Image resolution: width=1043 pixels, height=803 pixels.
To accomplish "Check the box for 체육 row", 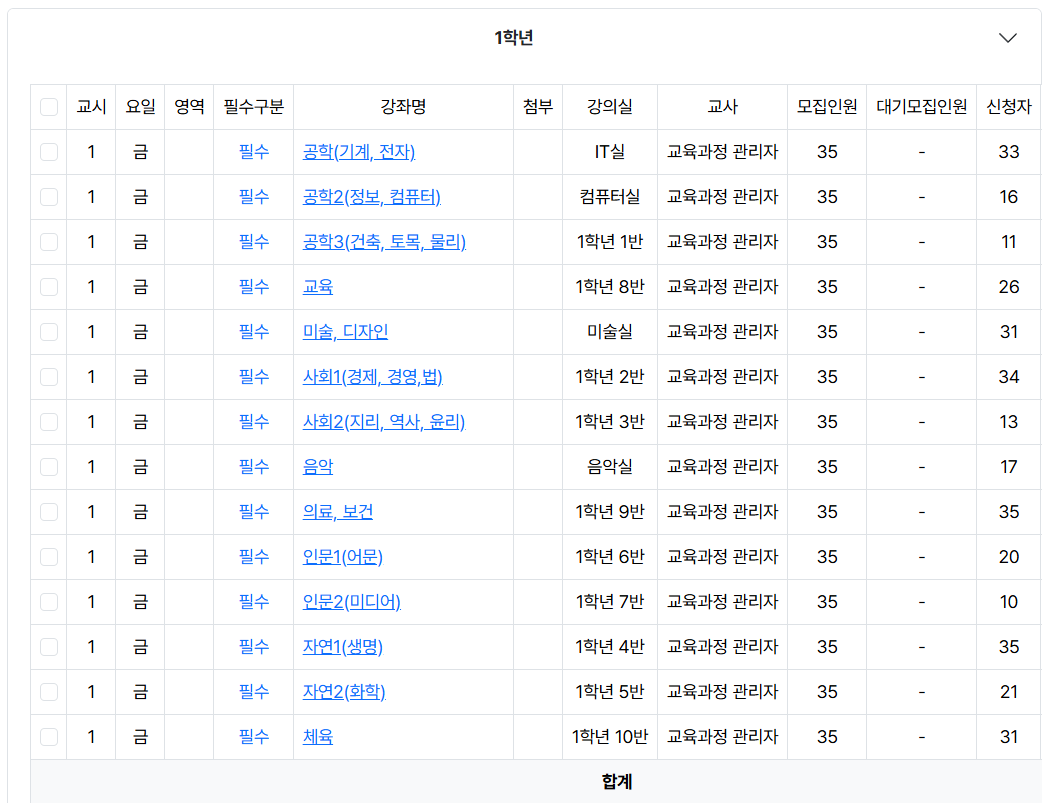I will [x=49, y=737].
